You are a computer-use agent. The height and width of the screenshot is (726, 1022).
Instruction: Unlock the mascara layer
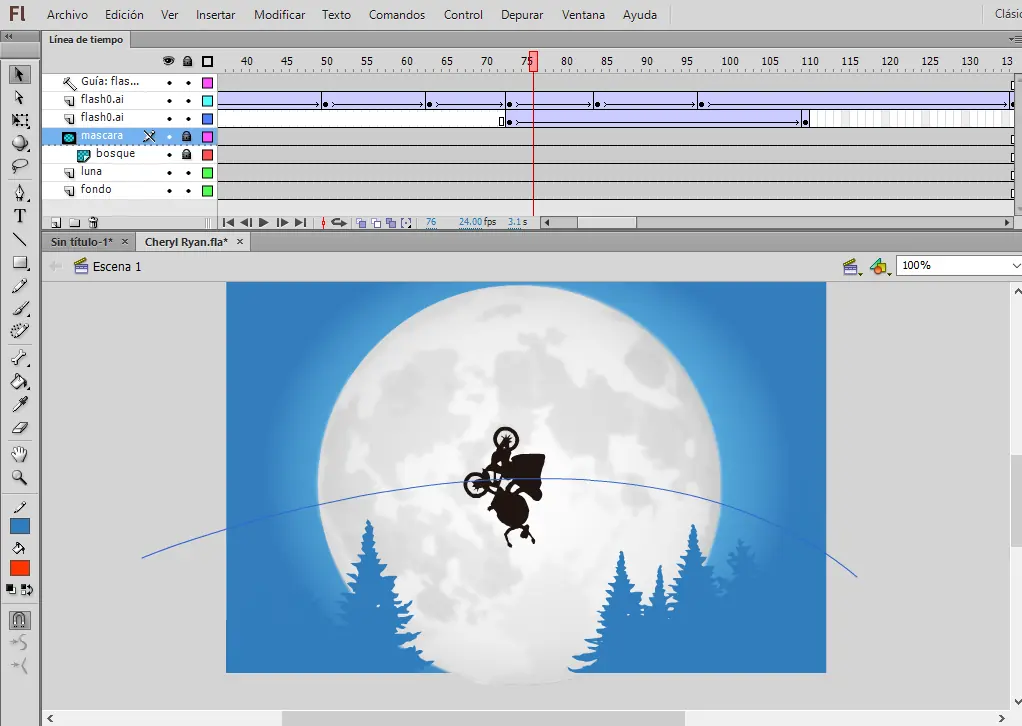click(x=187, y=136)
